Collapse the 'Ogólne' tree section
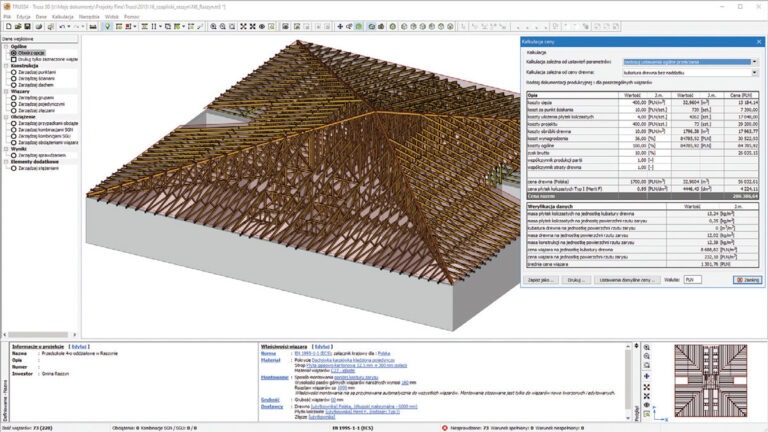The width and height of the screenshot is (768, 432). 6,47
